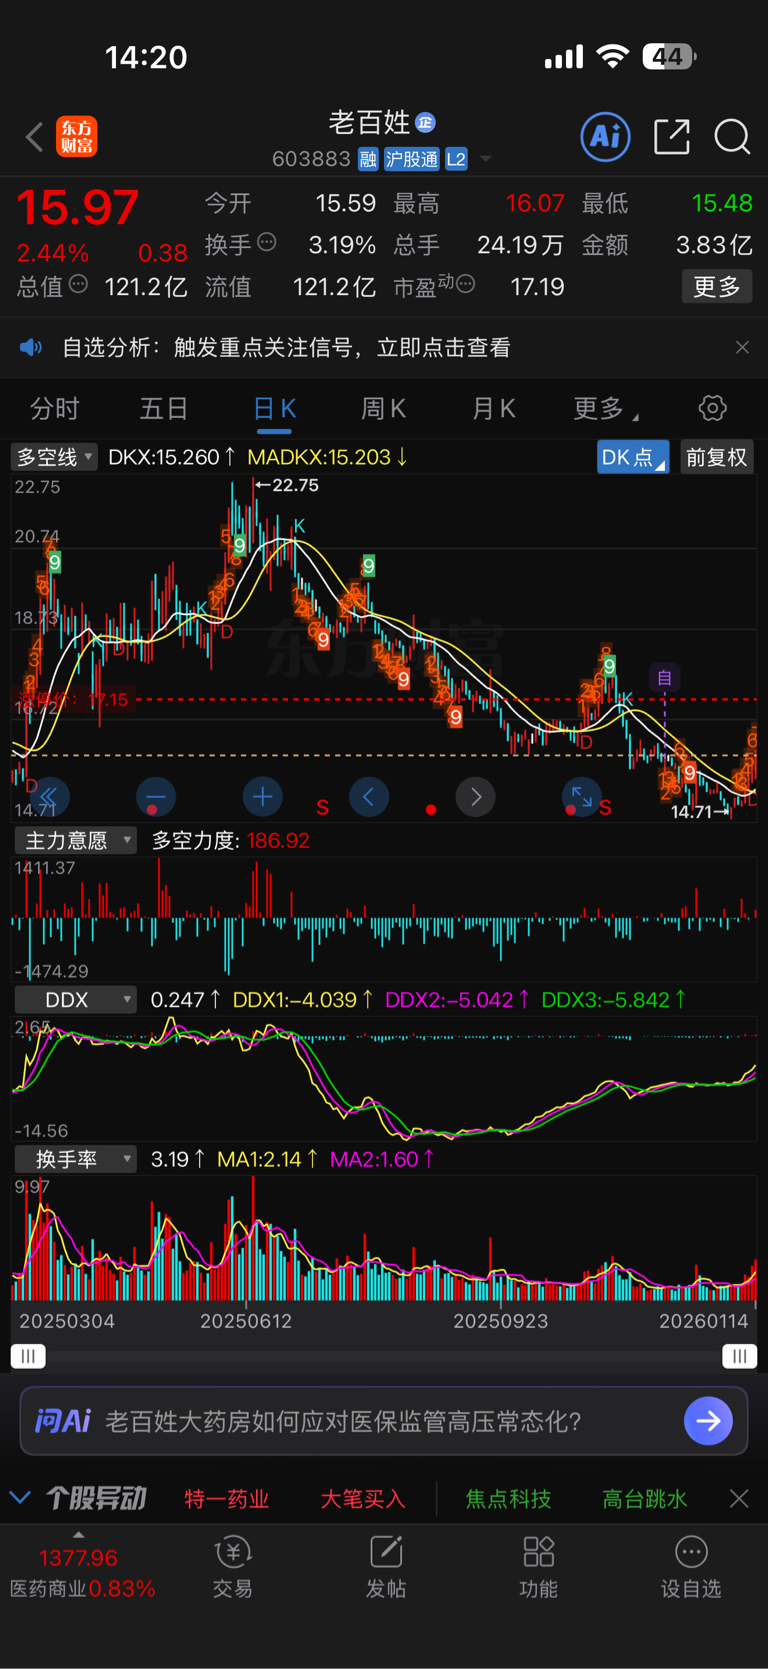Tap the 老百姓 stock title
The width and height of the screenshot is (768, 1669).
[369, 122]
